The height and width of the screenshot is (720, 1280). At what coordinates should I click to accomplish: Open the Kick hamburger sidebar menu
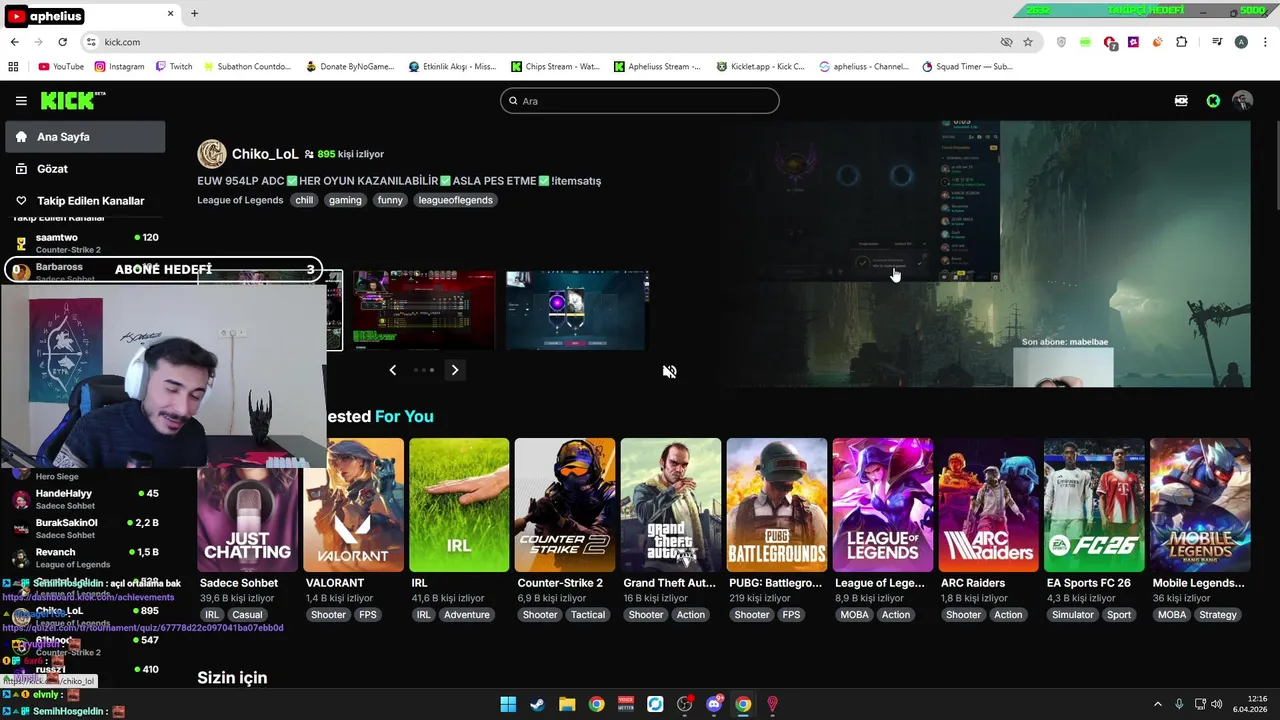(21, 101)
